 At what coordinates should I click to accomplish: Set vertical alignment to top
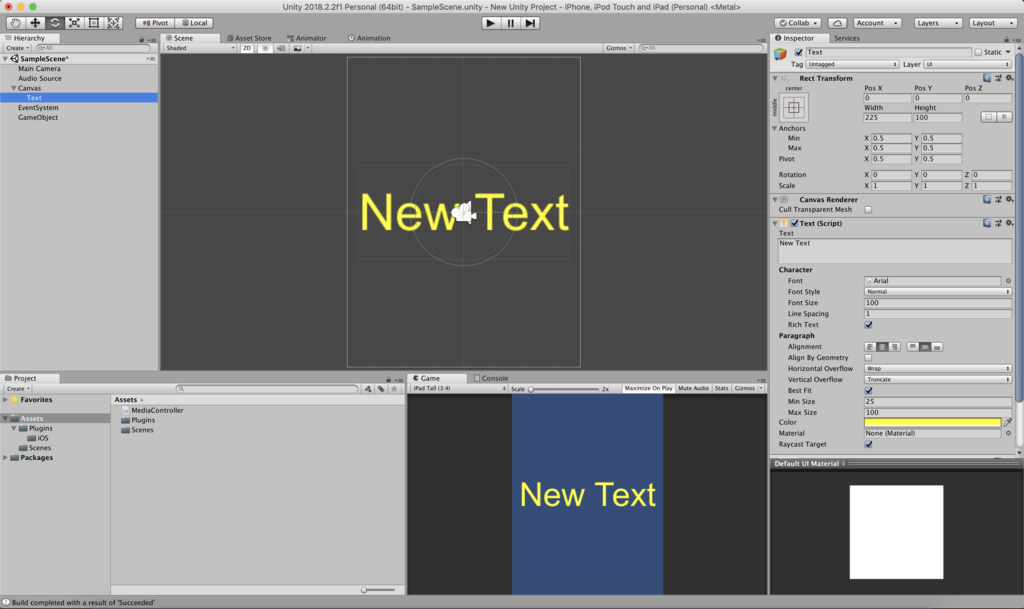pyautogui.click(x=913, y=347)
